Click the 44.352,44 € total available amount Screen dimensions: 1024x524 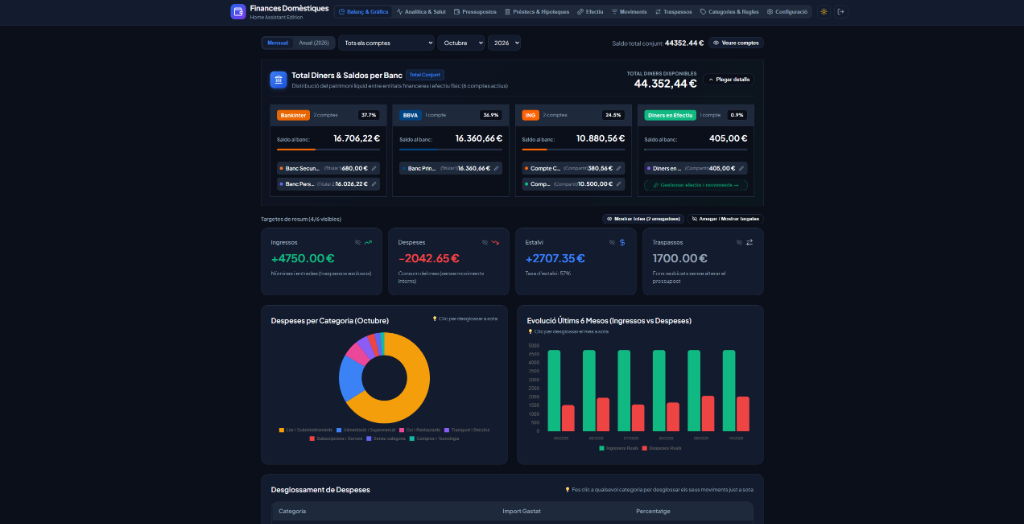point(665,84)
